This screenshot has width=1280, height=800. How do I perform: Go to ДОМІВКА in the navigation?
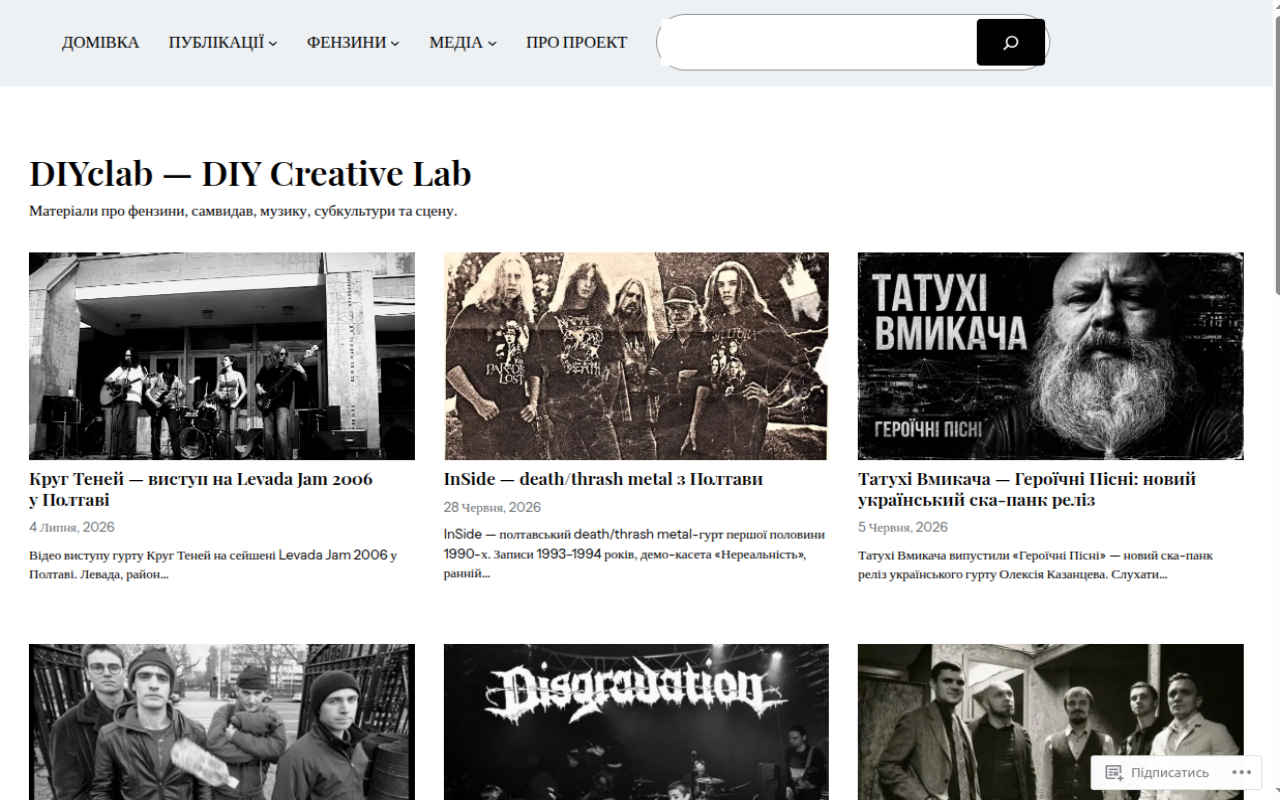[x=100, y=42]
